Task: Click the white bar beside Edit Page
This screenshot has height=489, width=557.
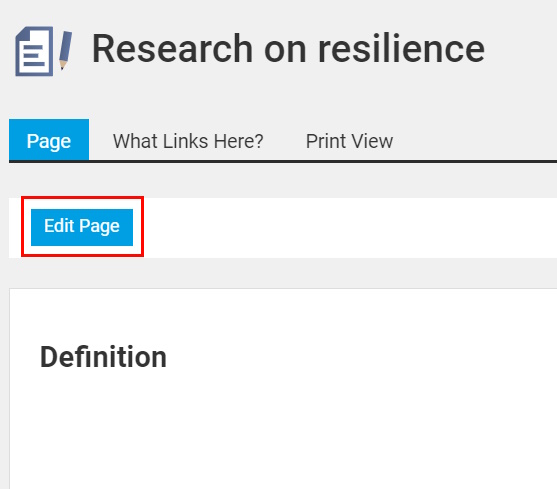Action: pos(350,228)
